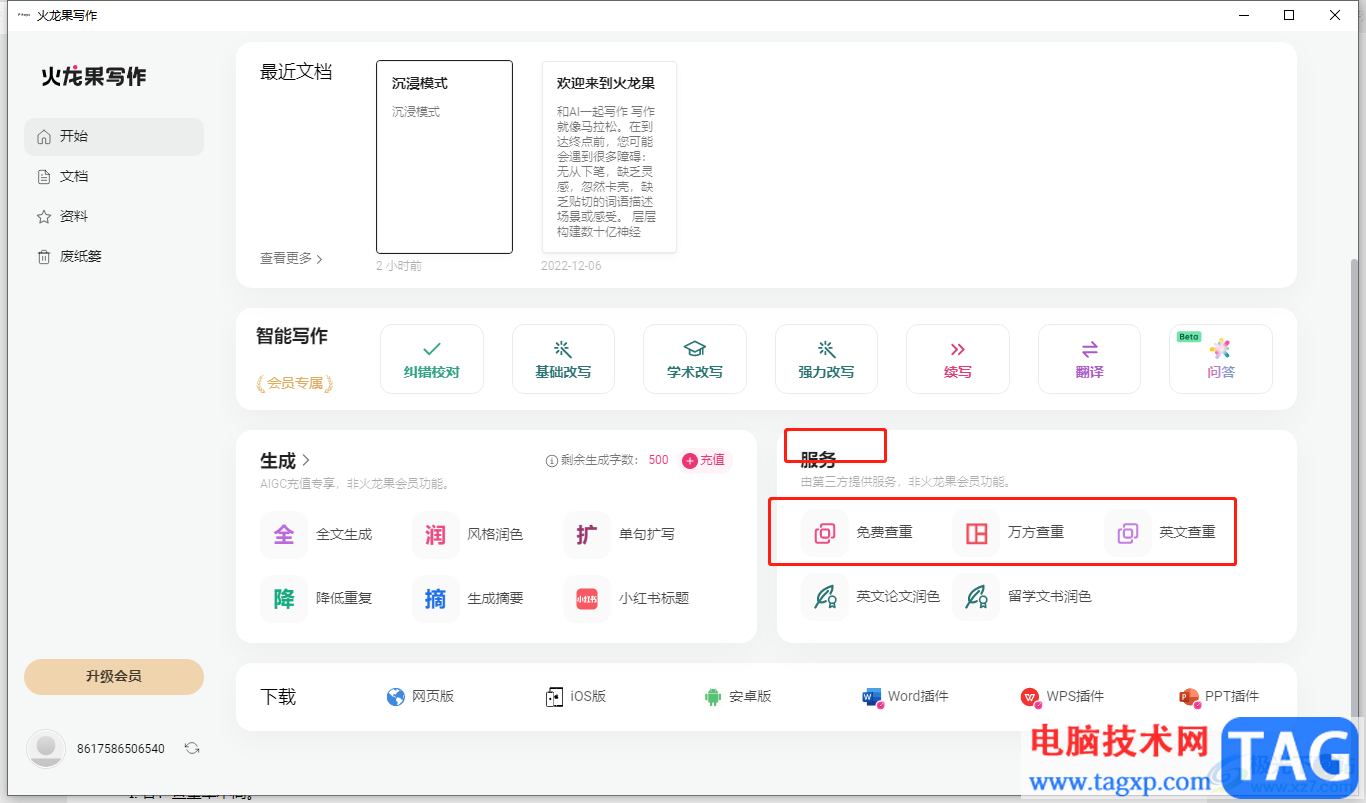The image size is (1366, 803).
Task: Click the 留学文书润色 pen icon
Action: (x=976, y=597)
